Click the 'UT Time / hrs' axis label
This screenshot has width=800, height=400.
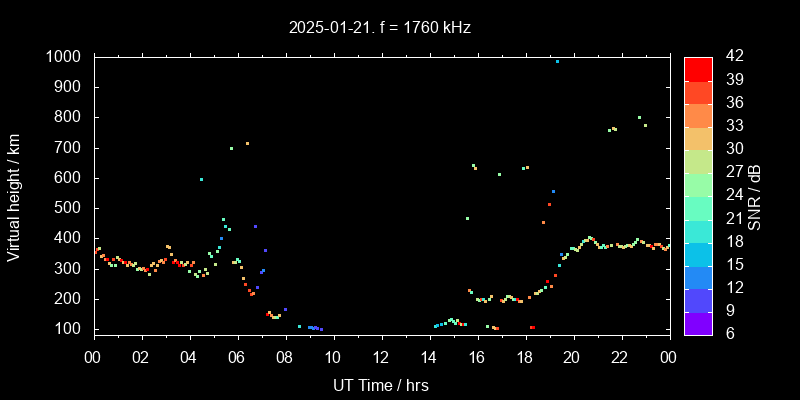point(381,384)
